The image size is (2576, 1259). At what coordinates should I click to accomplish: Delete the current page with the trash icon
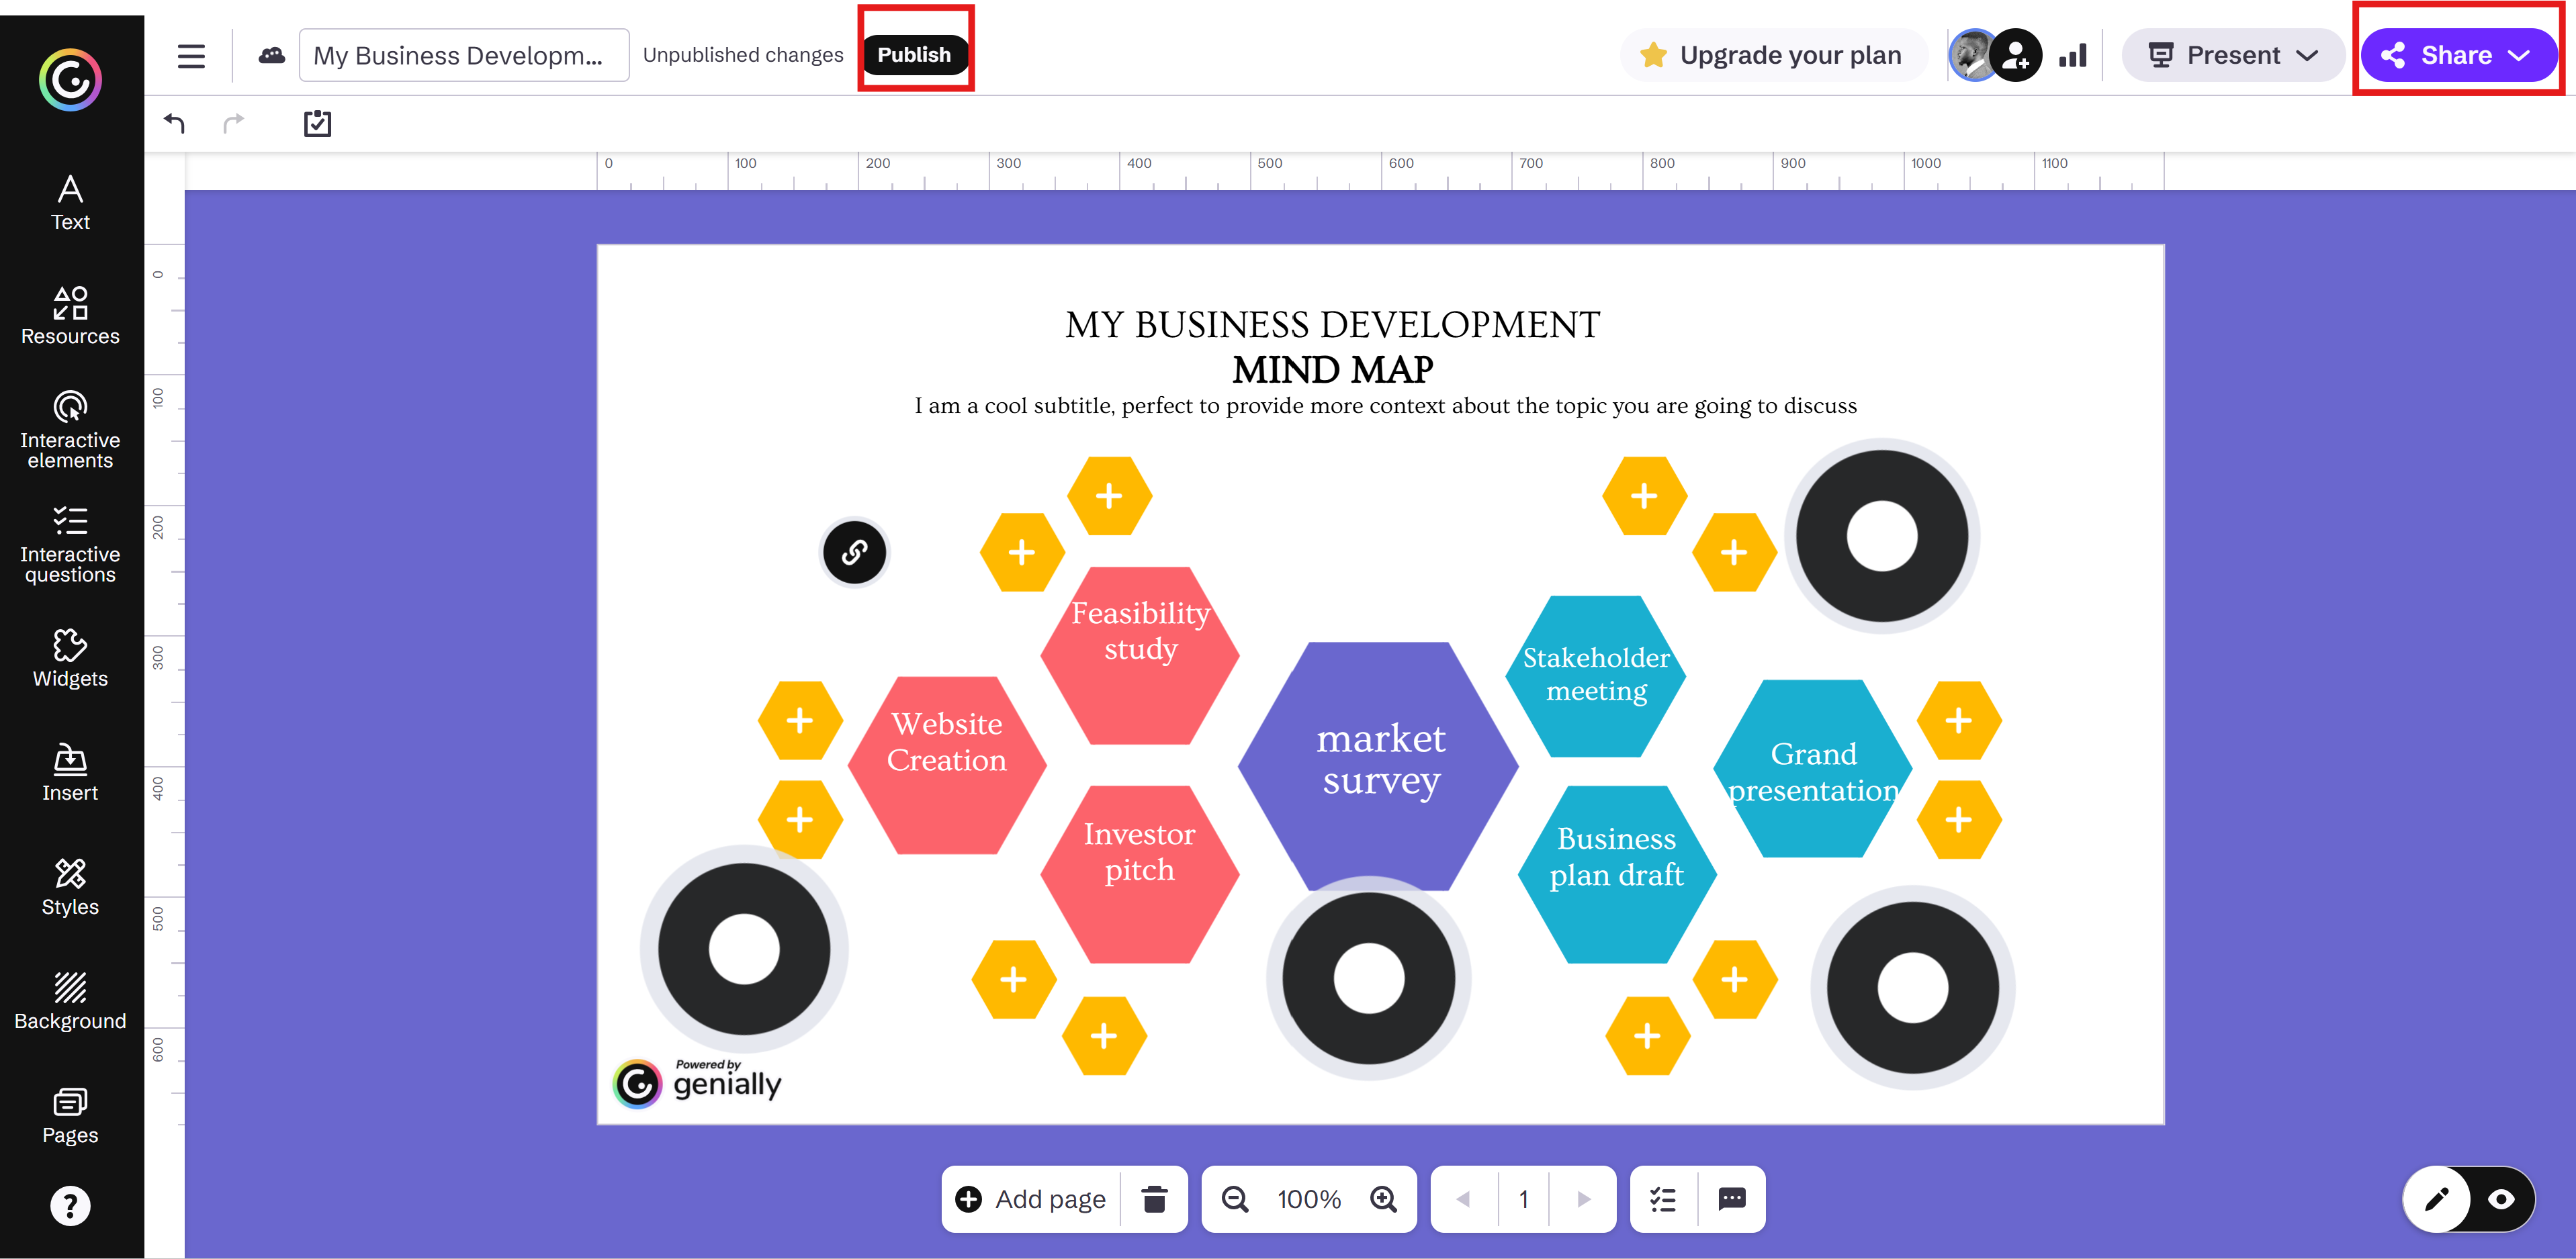pos(1155,1198)
